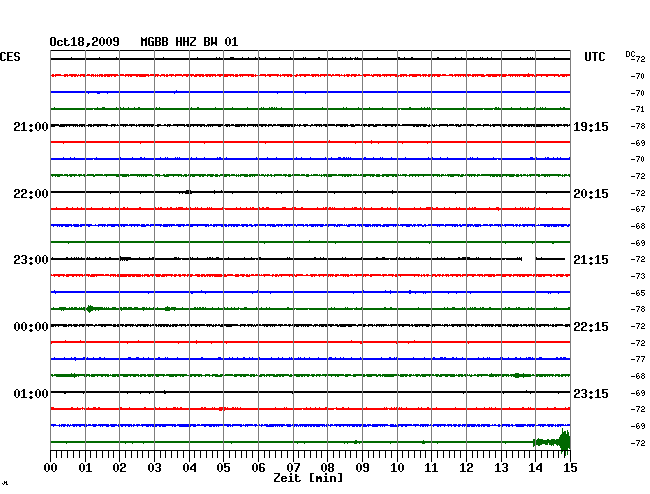Click the DC value -73
The image size is (650, 494).
637,276
